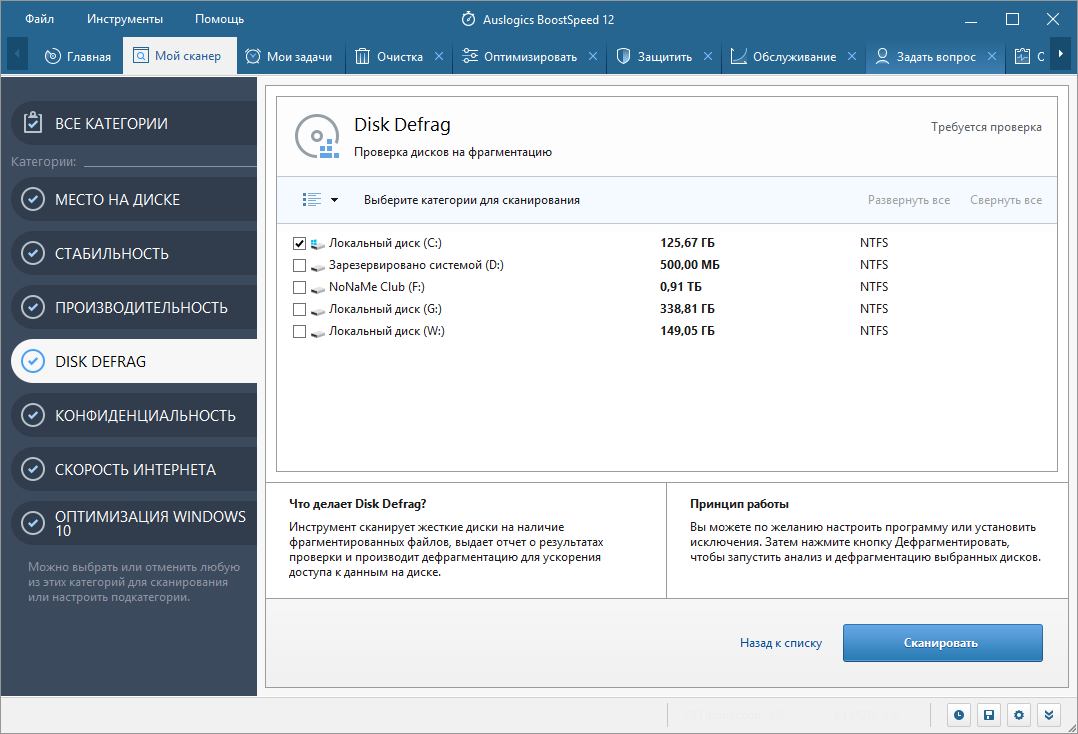This screenshot has width=1078, height=734.
Task: Open settings via the gear icon
Action: pyautogui.click(x=1019, y=715)
